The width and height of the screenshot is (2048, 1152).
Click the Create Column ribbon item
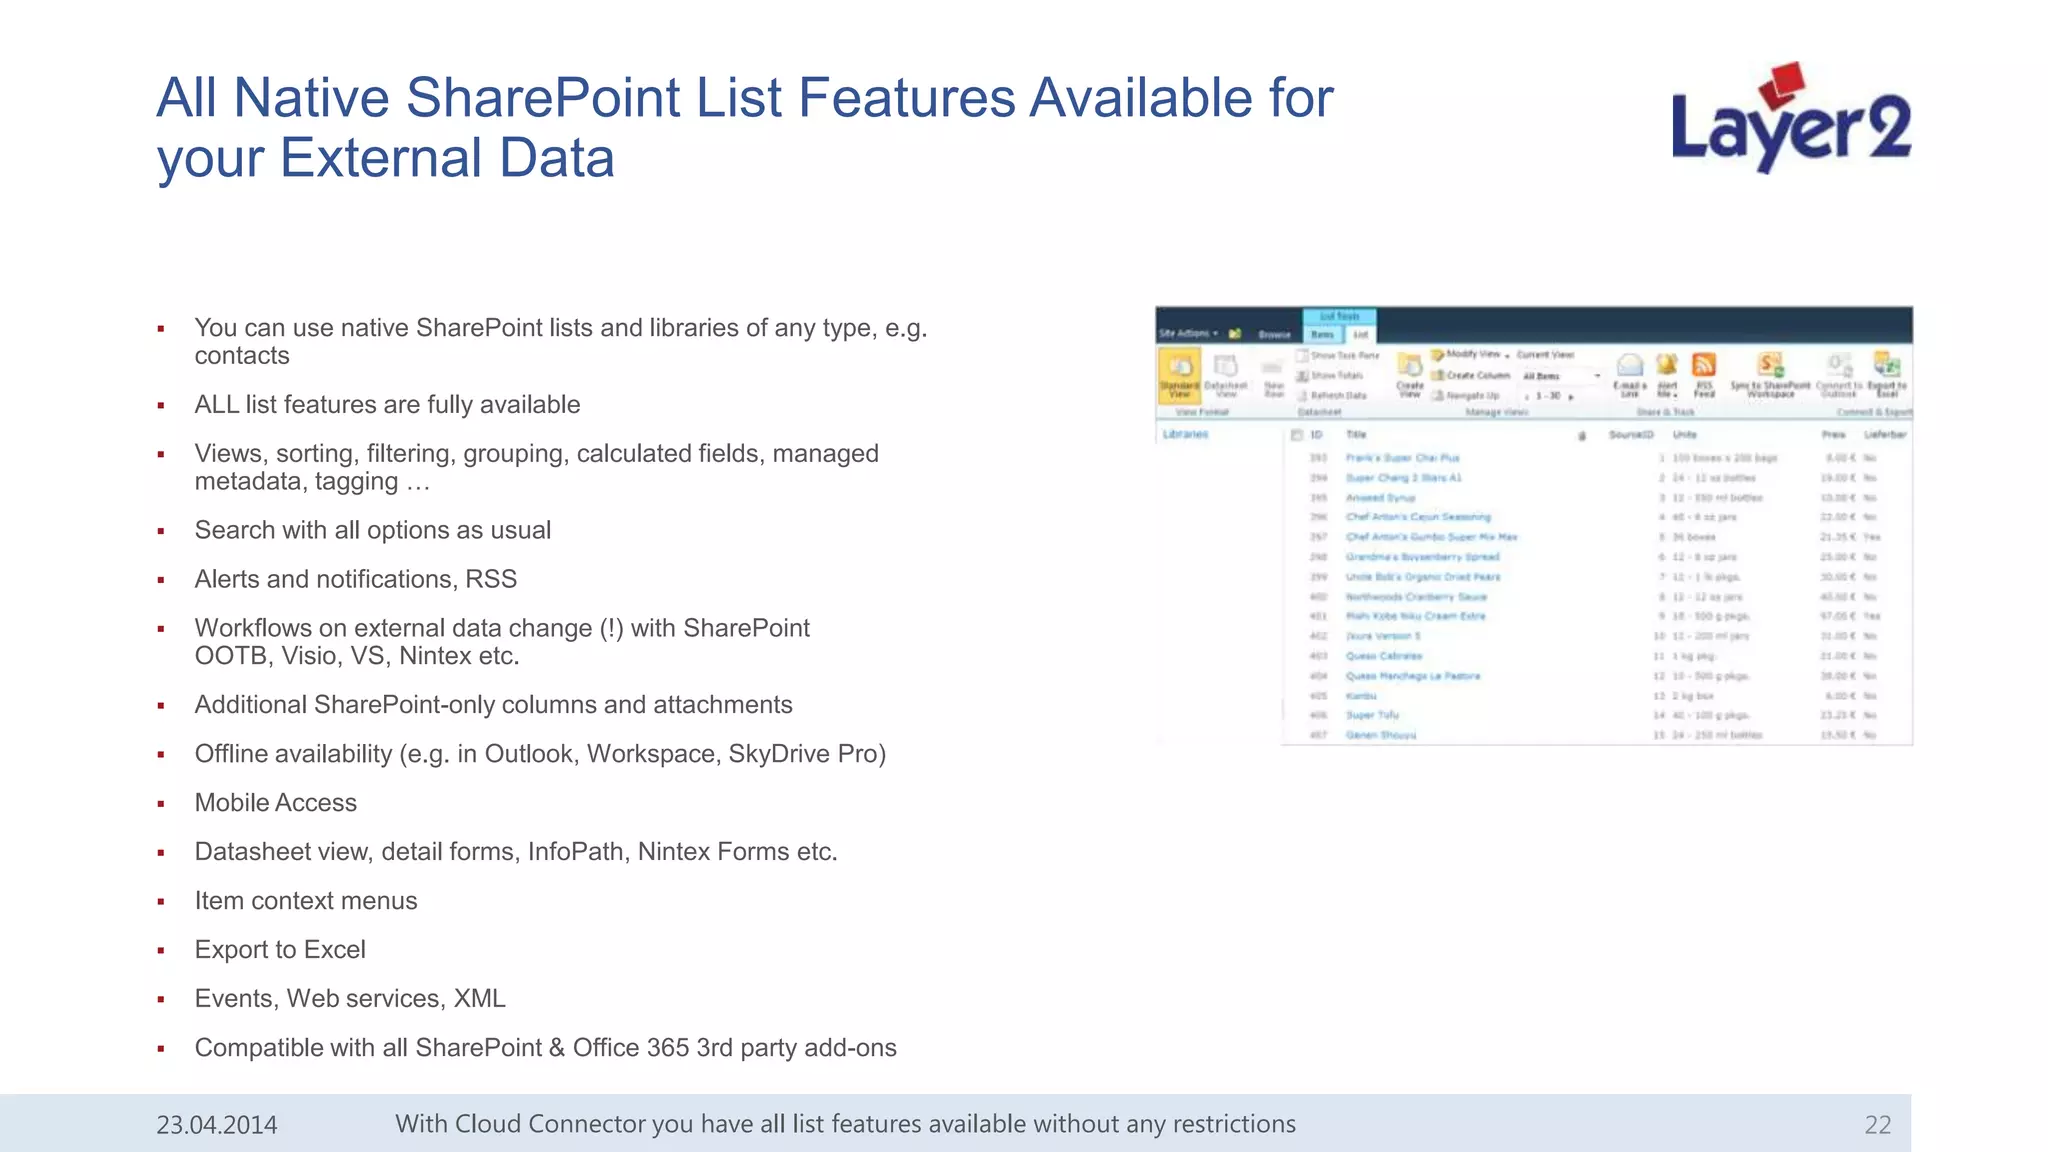click(1471, 376)
